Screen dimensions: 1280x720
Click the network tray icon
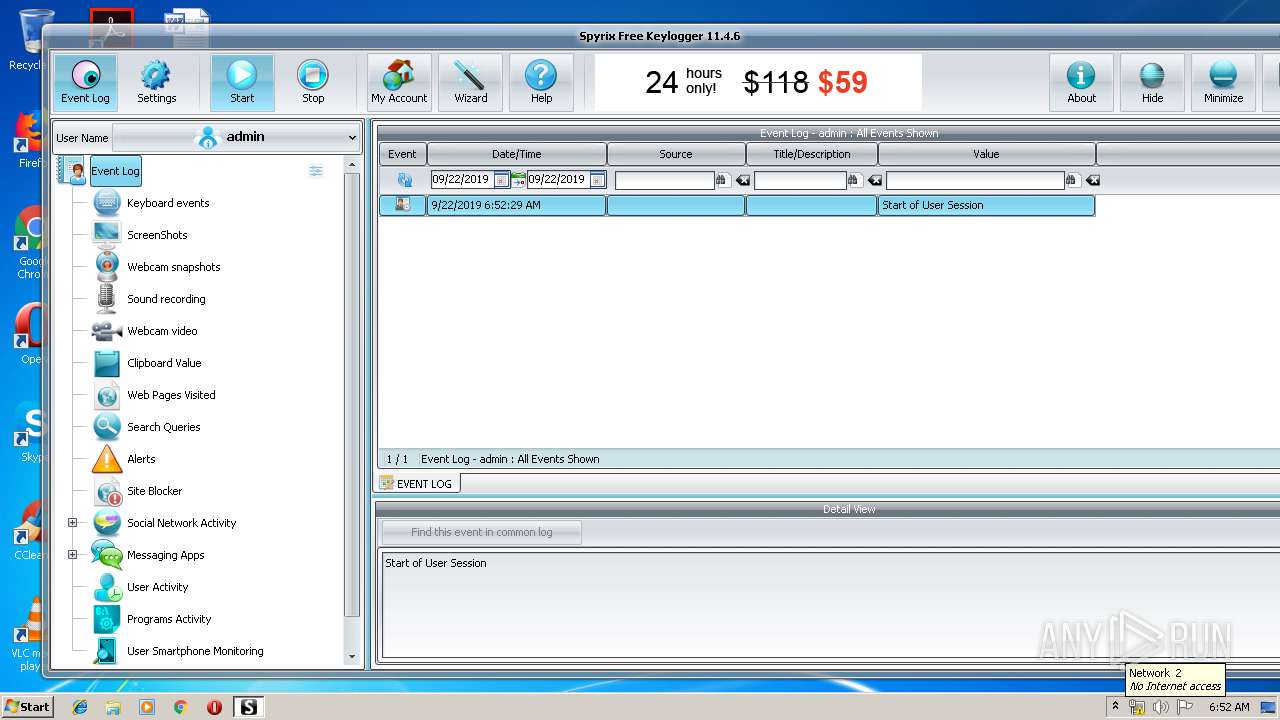tap(1137, 707)
